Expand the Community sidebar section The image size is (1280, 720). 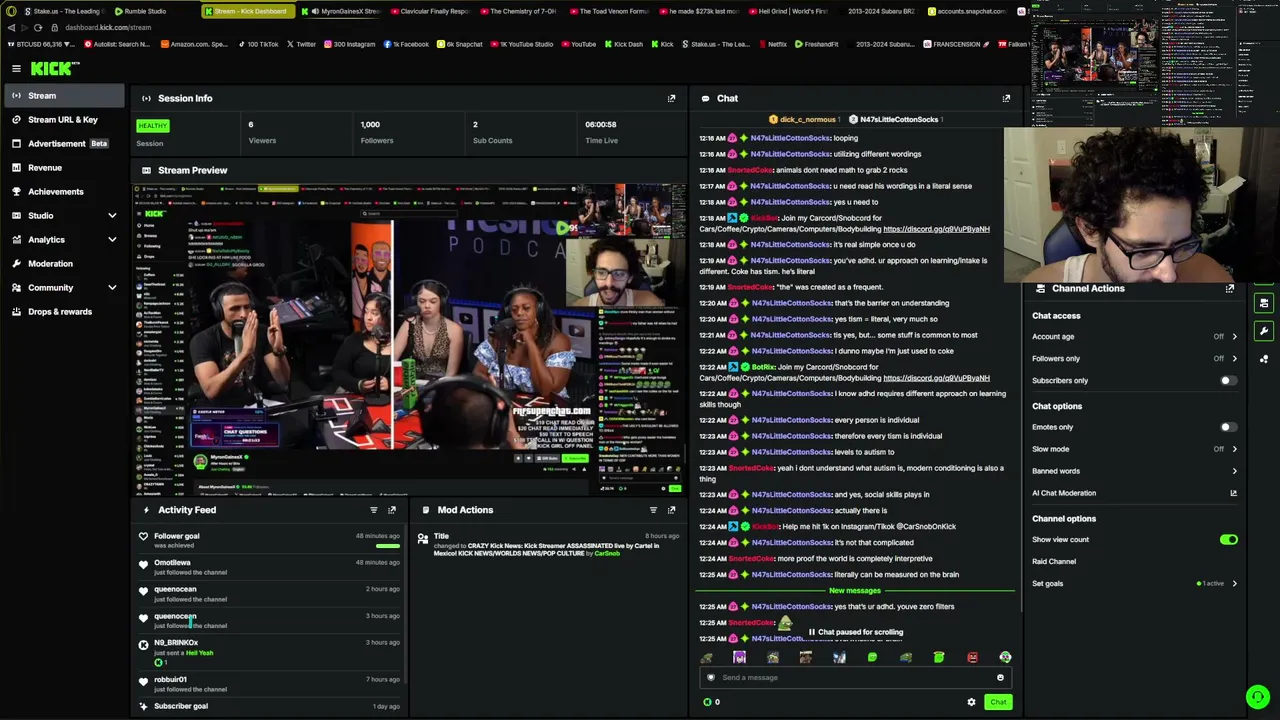coord(112,287)
